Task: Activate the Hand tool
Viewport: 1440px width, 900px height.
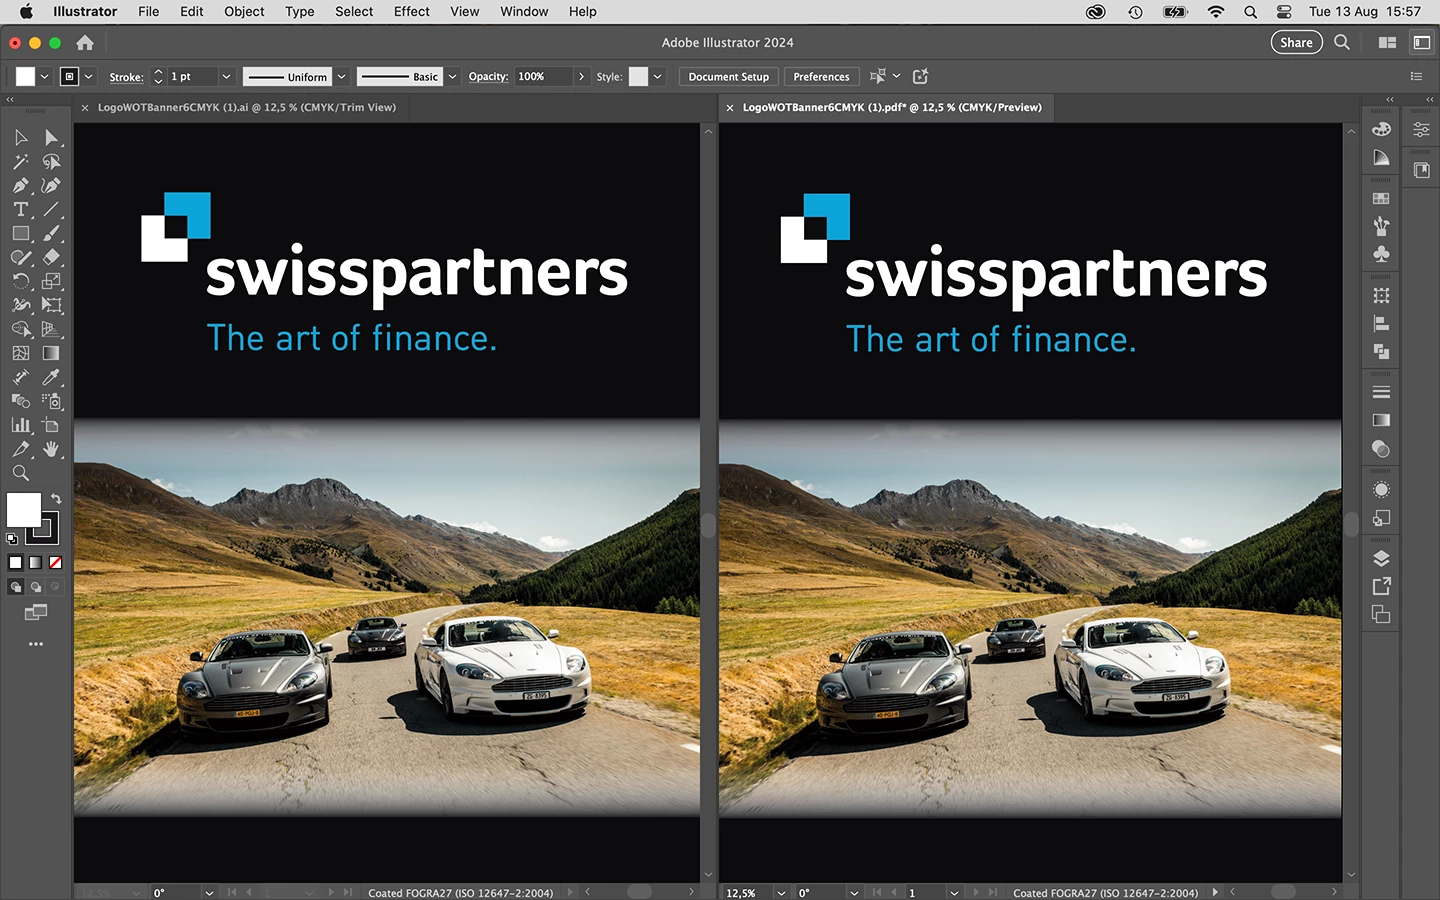Action: click(x=52, y=449)
